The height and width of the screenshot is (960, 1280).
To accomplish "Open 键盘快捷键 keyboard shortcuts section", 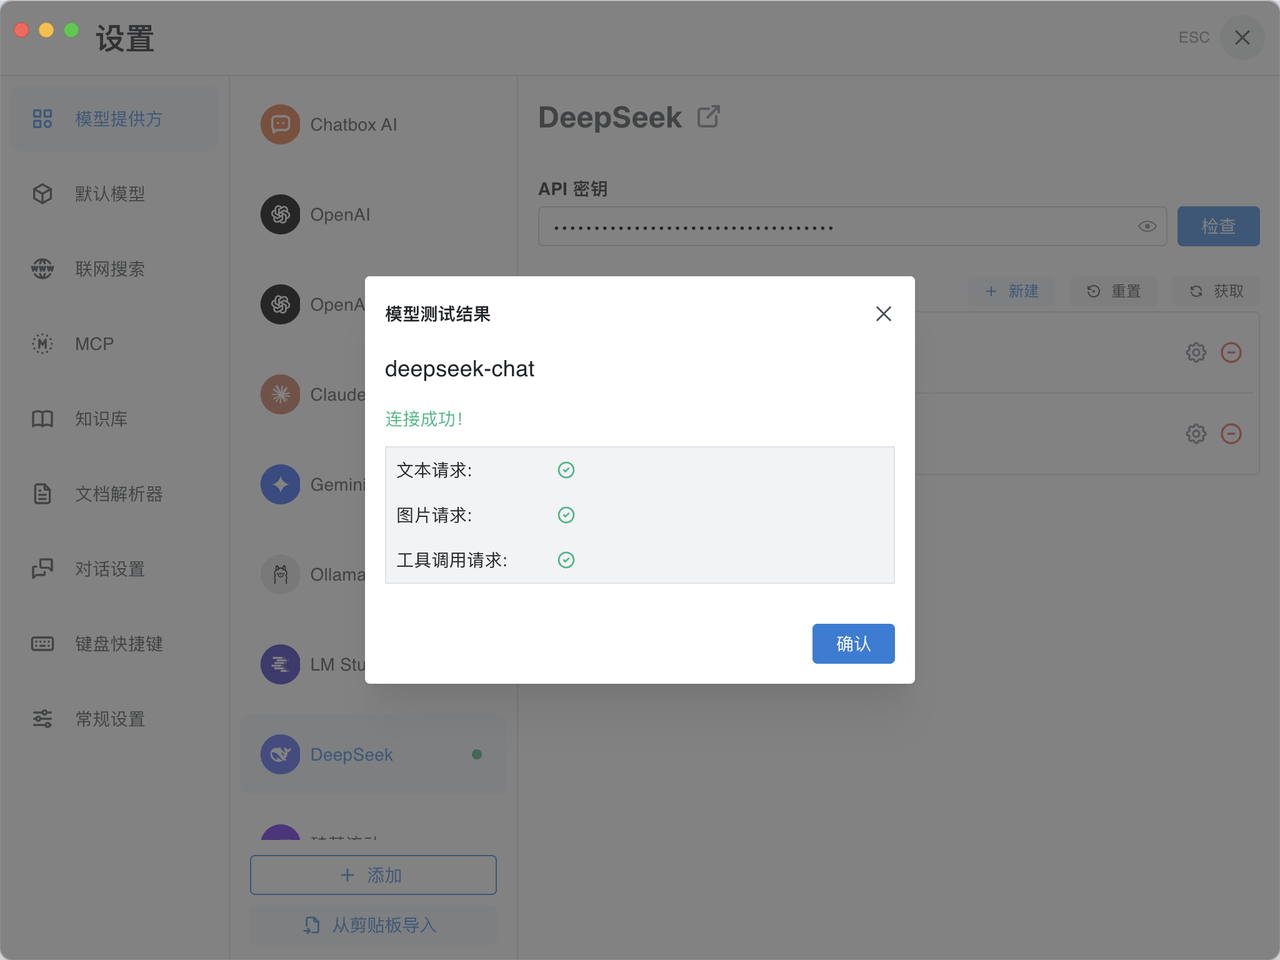I will coord(118,644).
